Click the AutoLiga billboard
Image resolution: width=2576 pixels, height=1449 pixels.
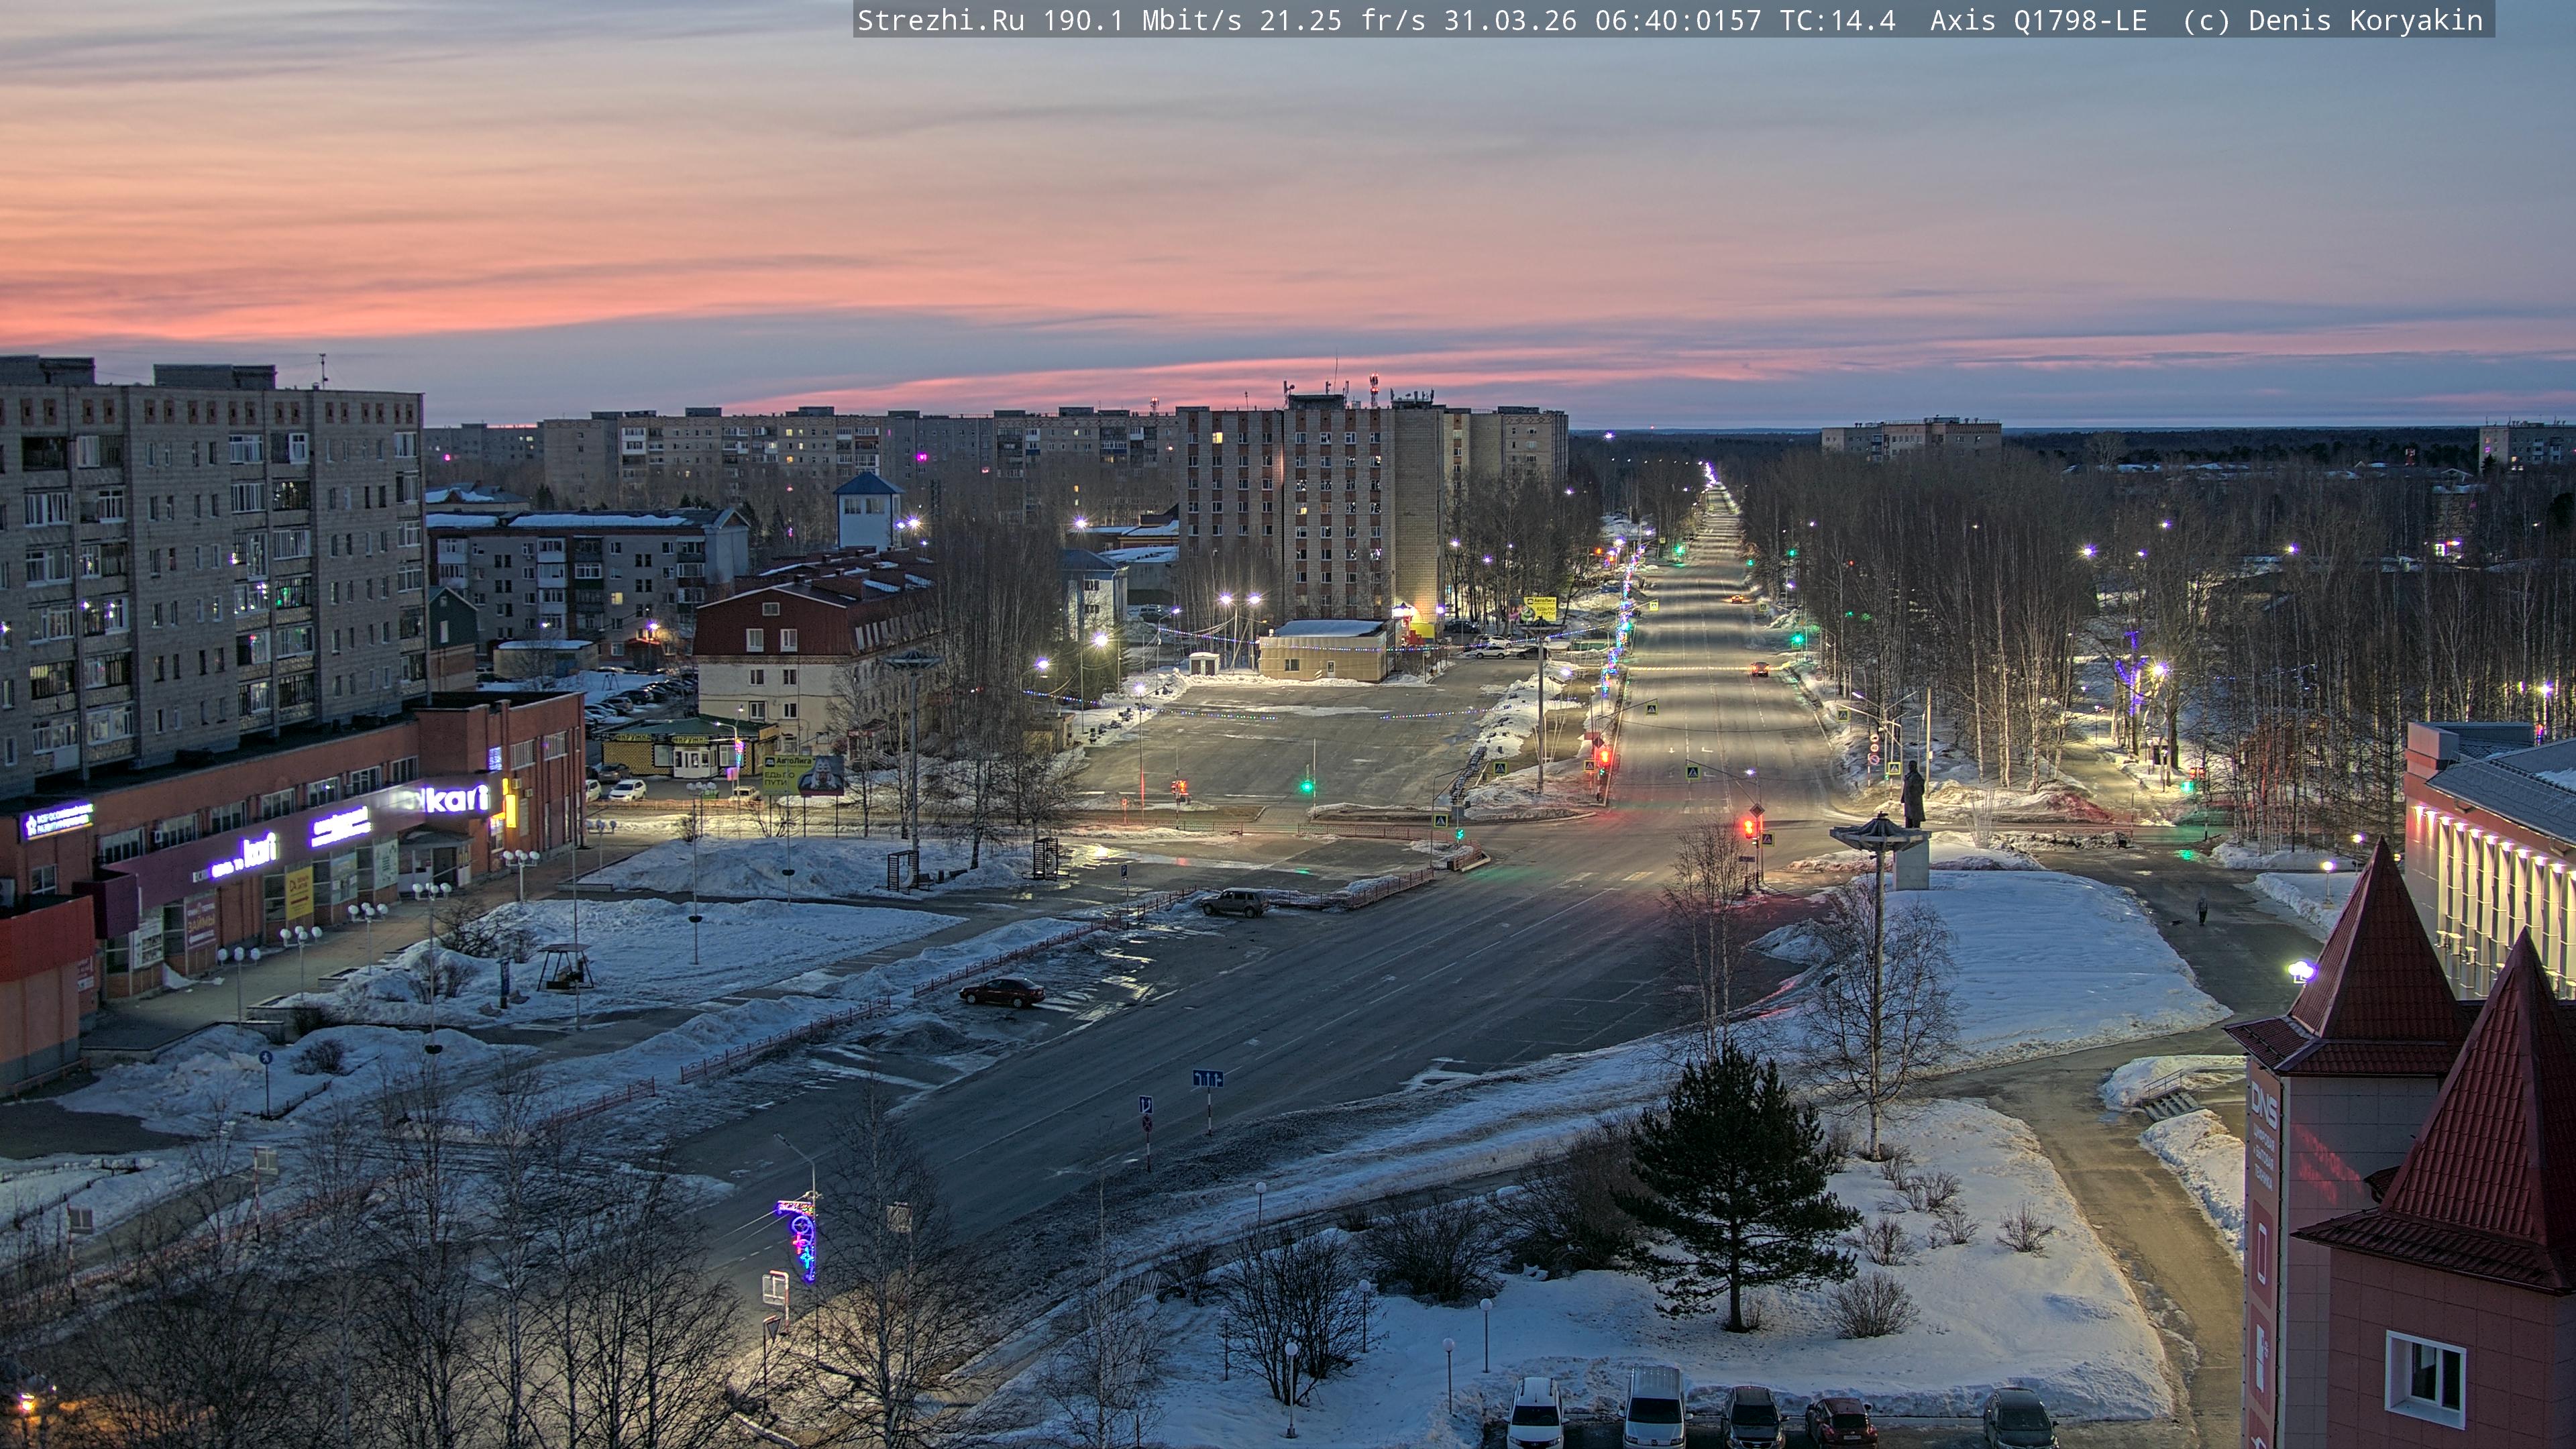click(x=802, y=774)
